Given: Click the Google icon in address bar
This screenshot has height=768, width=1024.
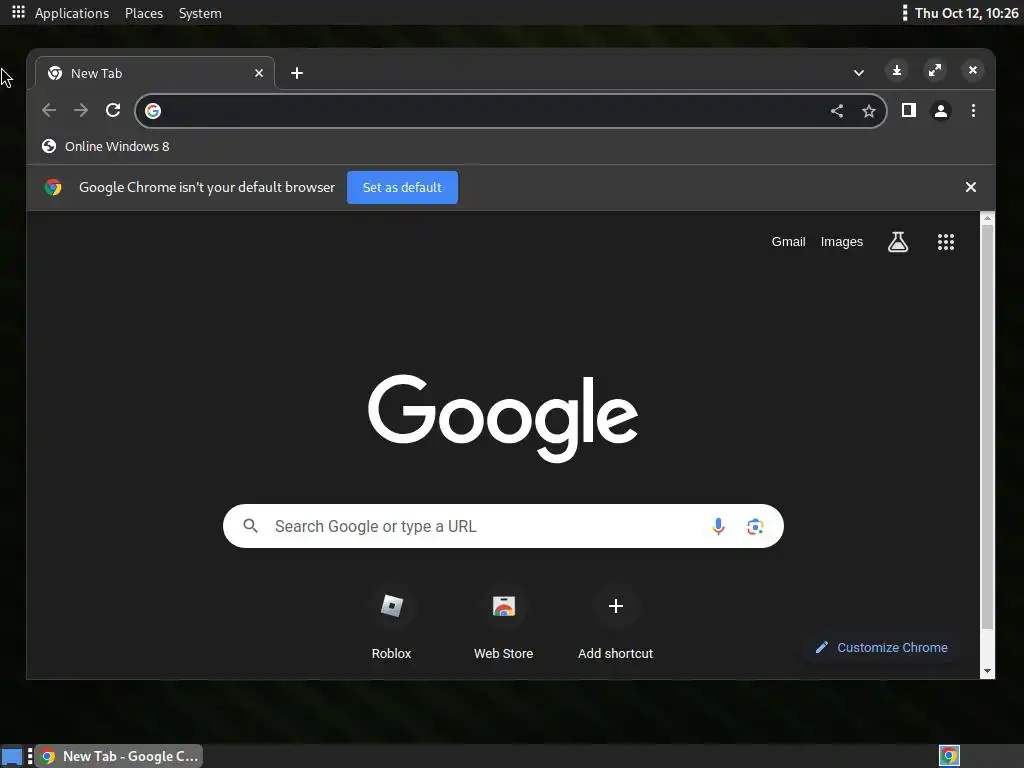Looking at the screenshot, I should (153, 111).
